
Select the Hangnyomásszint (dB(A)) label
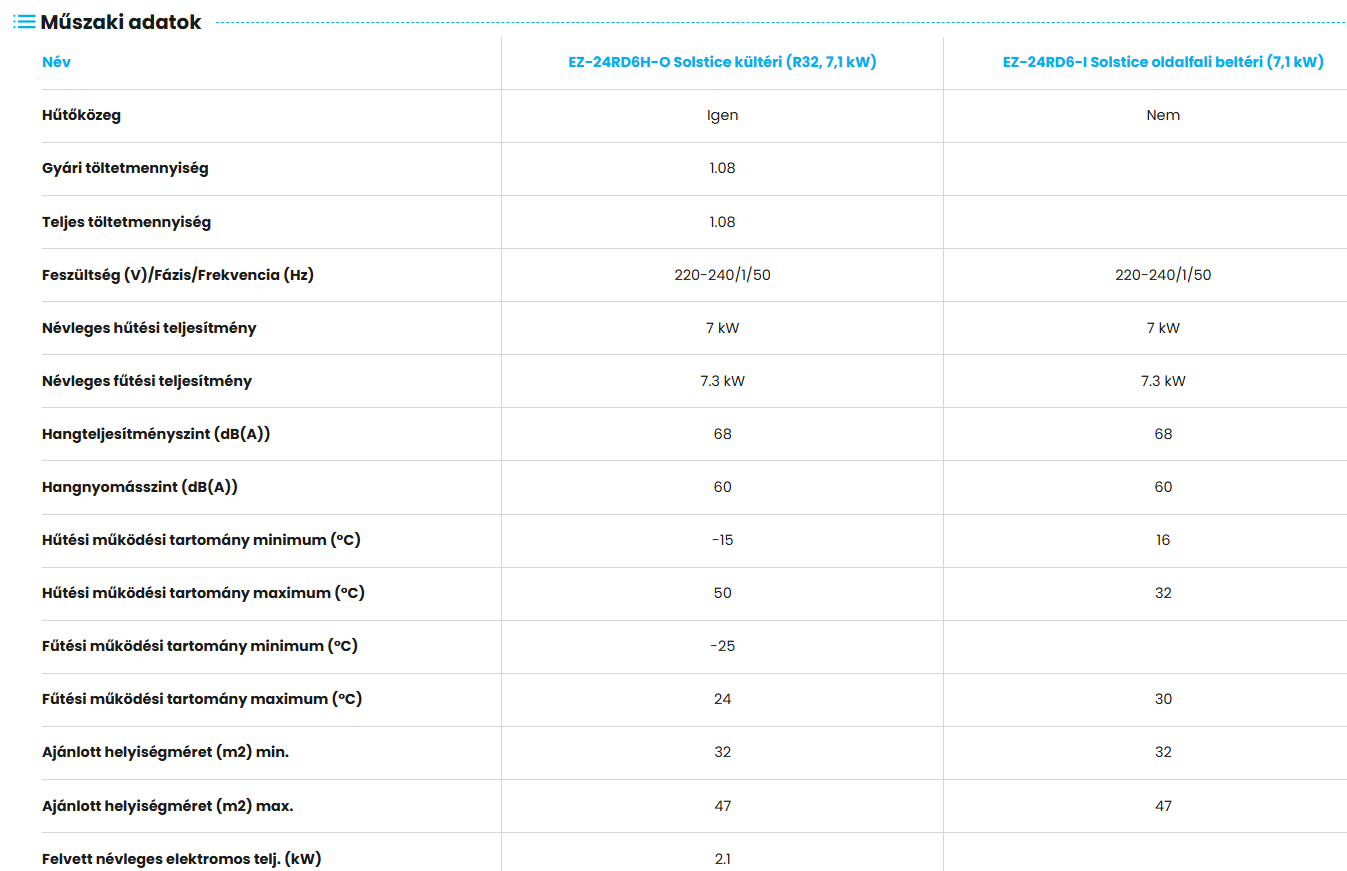(140, 487)
